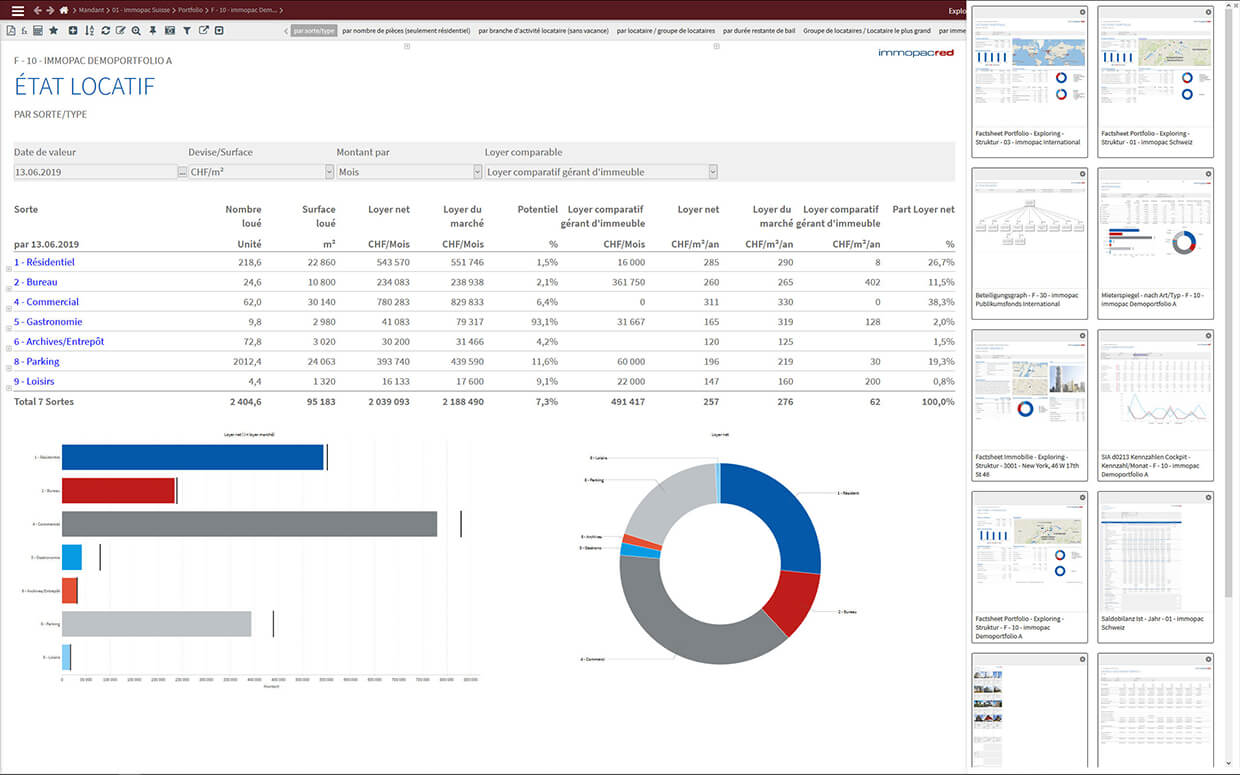The height and width of the screenshot is (775, 1240).
Task: Open date picker beside 13.06.2019
Action: pos(182,172)
